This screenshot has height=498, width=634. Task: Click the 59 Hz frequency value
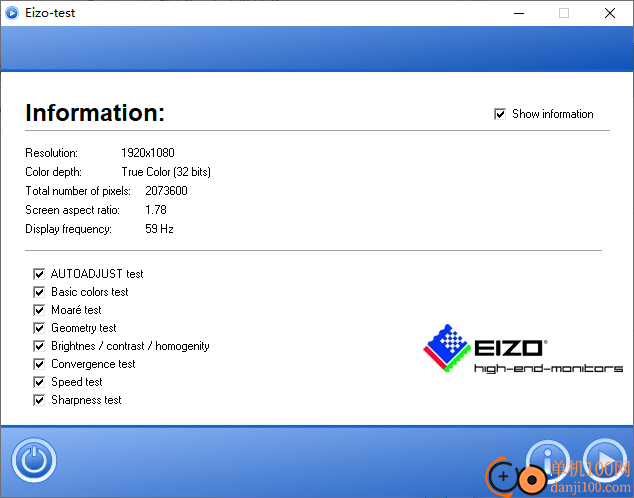tap(159, 229)
